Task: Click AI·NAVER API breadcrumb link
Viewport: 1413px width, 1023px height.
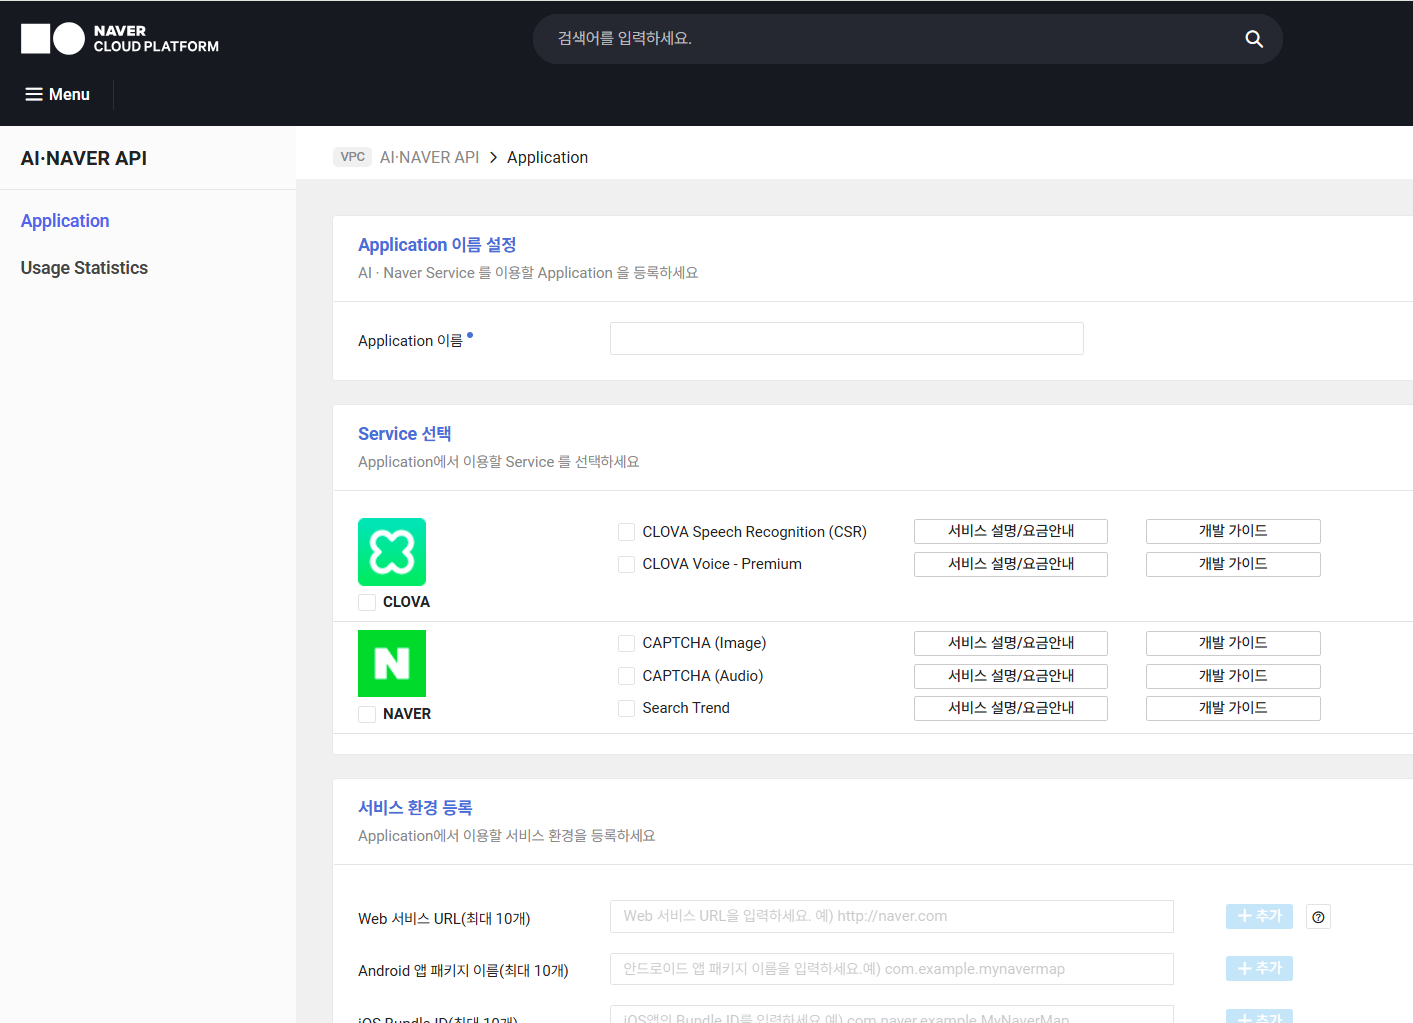Action: [x=429, y=157]
